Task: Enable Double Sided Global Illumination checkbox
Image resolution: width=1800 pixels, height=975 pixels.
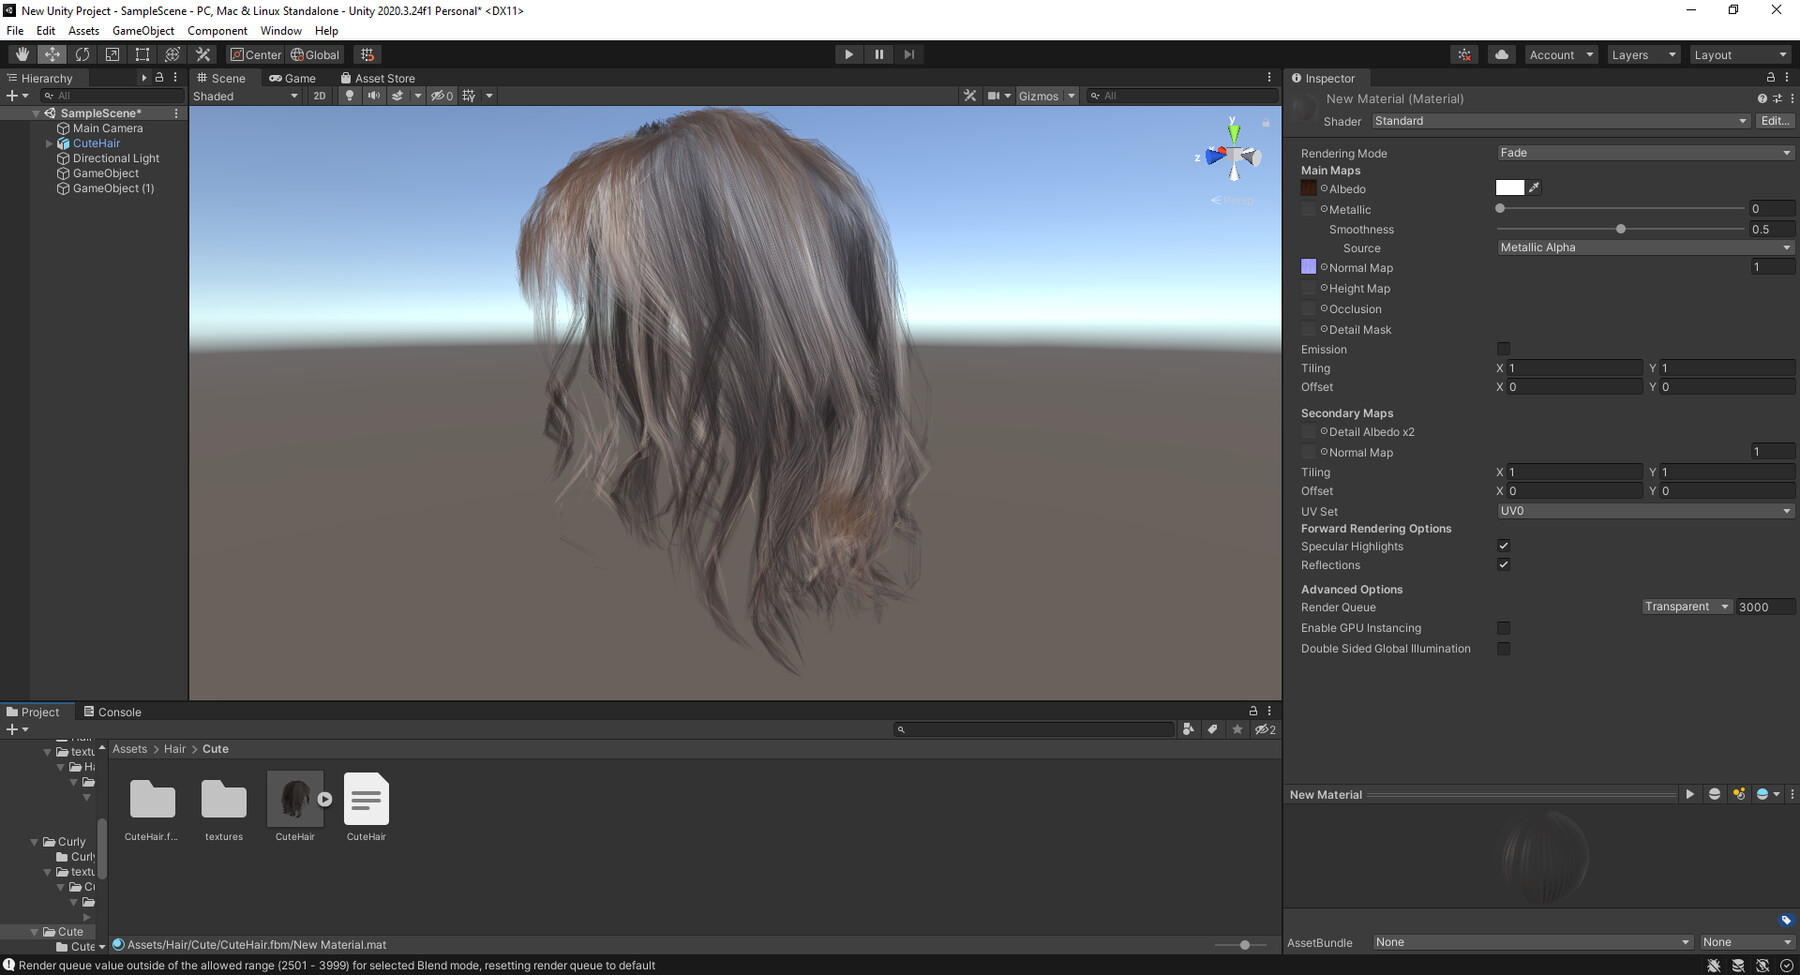Action: click(x=1503, y=649)
